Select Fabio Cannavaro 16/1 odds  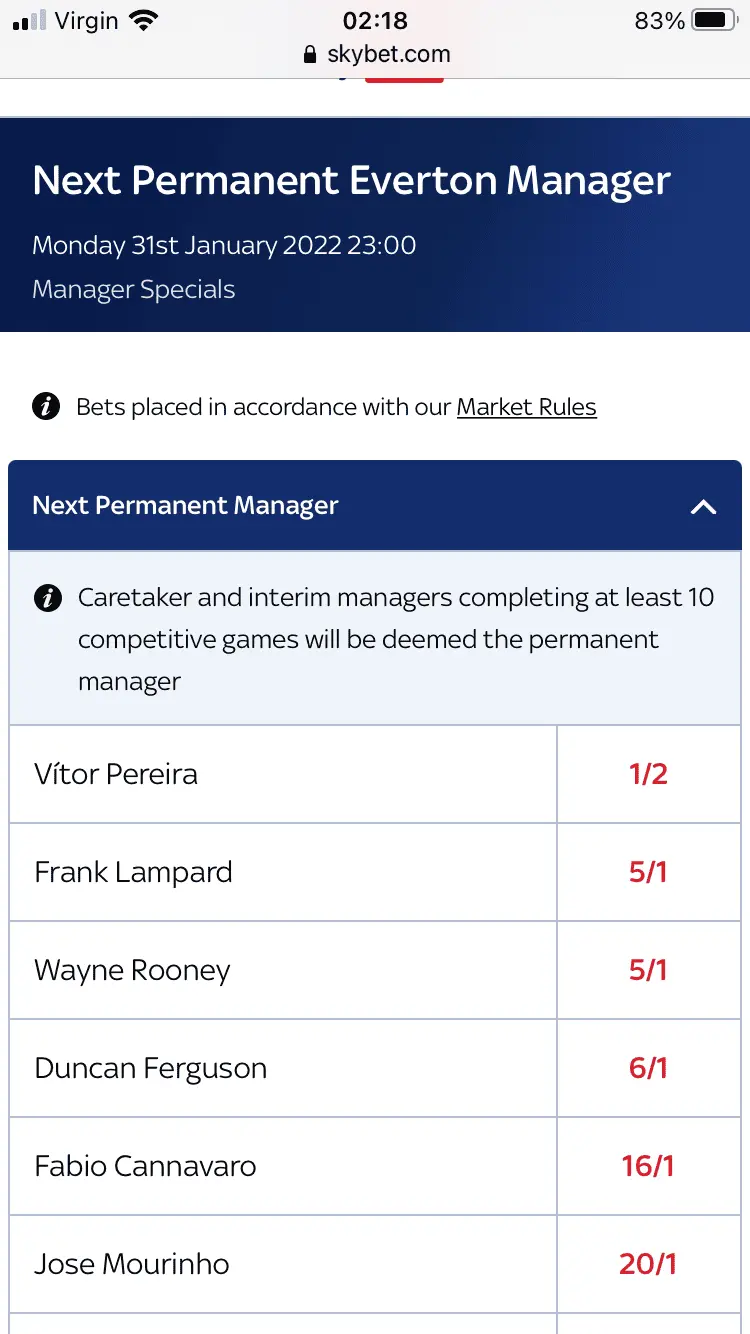pos(648,1166)
